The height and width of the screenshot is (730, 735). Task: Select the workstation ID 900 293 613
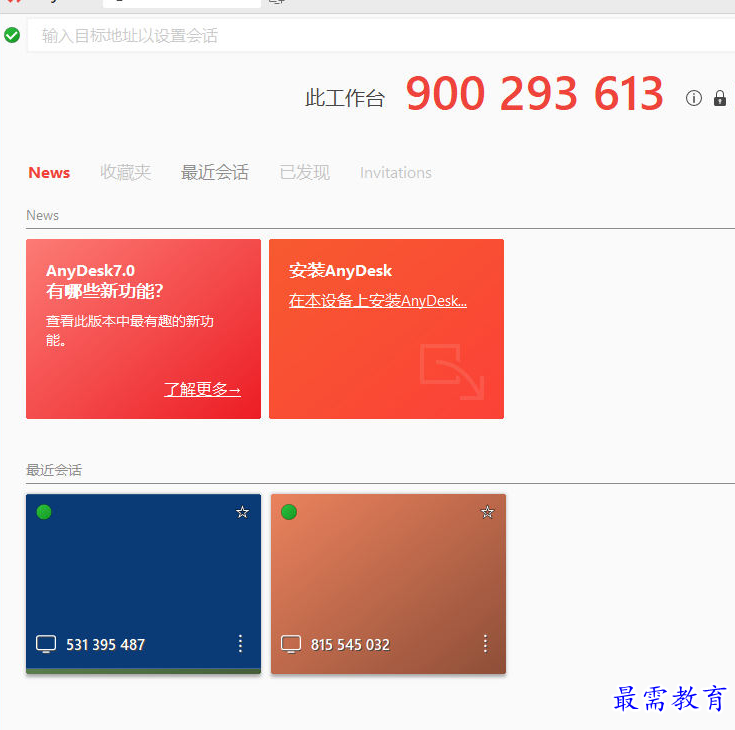point(534,94)
